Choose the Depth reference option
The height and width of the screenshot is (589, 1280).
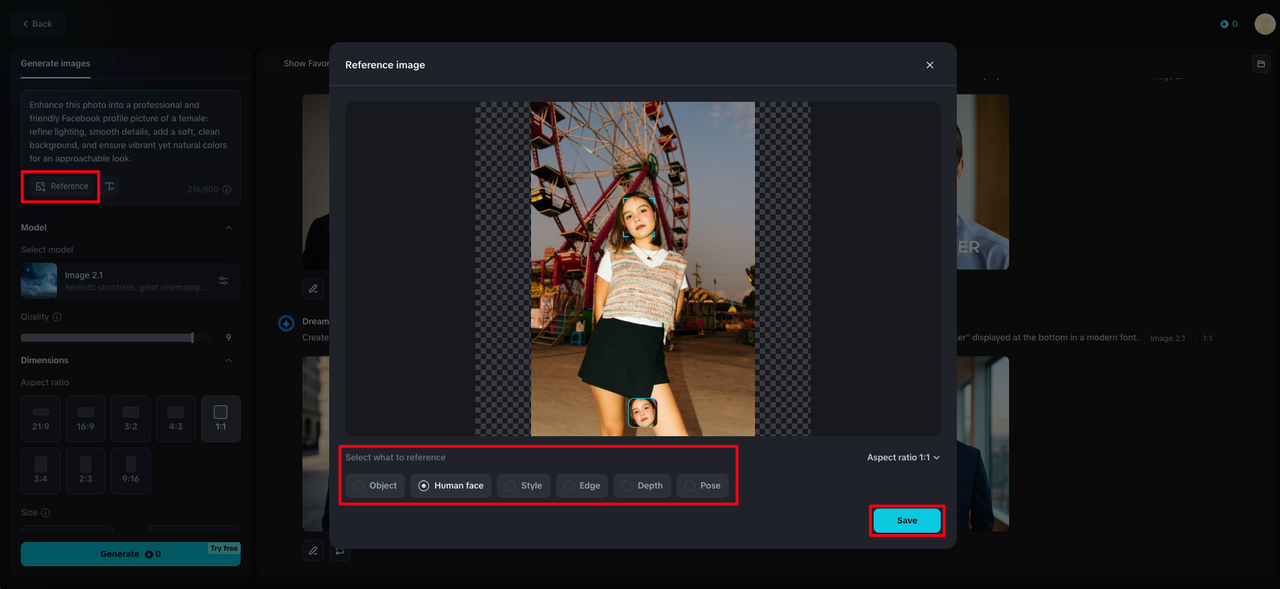pos(642,486)
